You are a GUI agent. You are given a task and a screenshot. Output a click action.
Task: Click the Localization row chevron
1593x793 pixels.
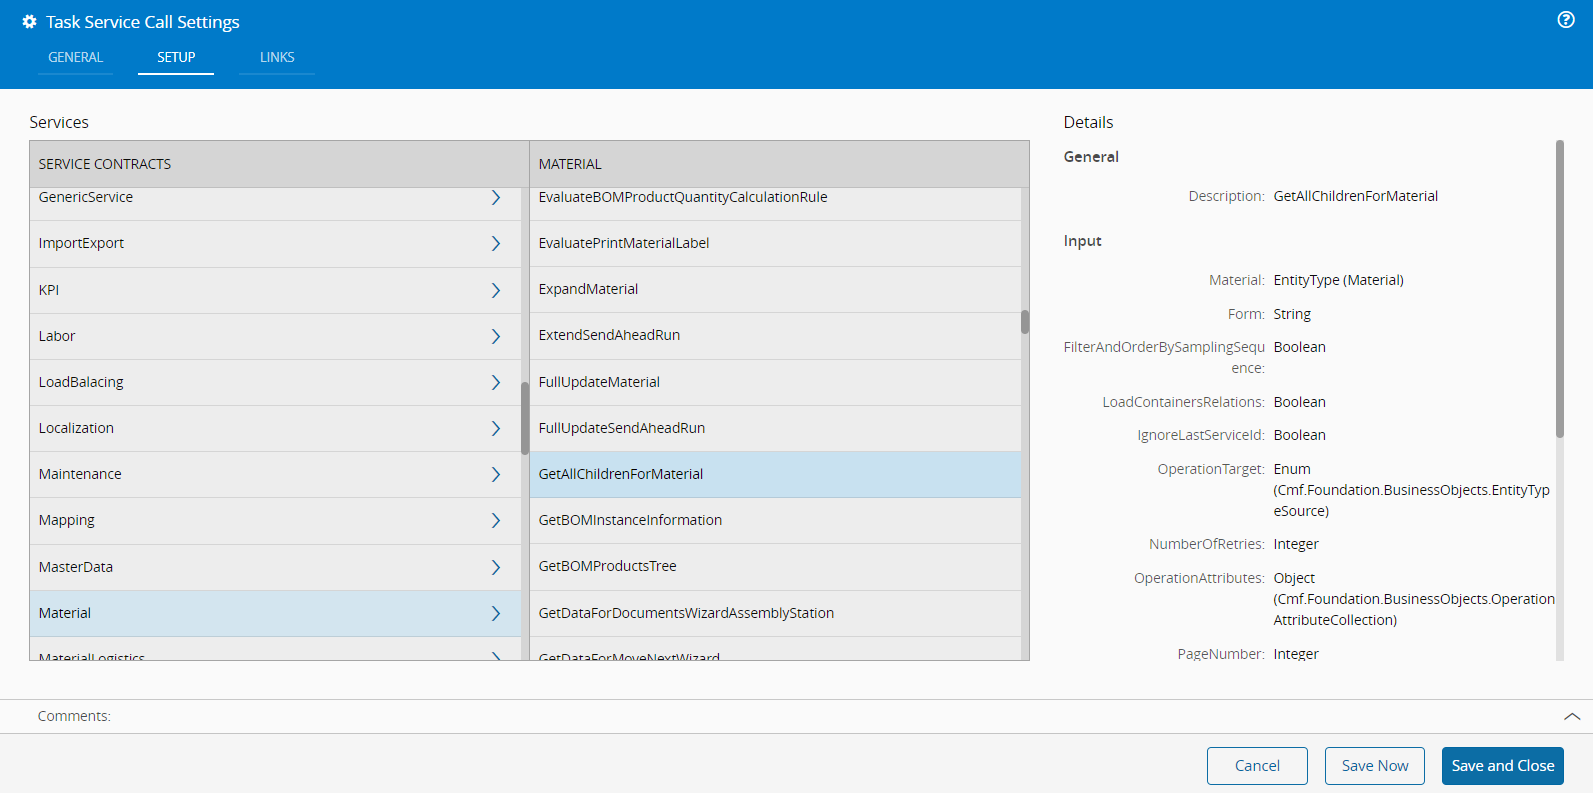pyautogui.click(x=495, y=428)
